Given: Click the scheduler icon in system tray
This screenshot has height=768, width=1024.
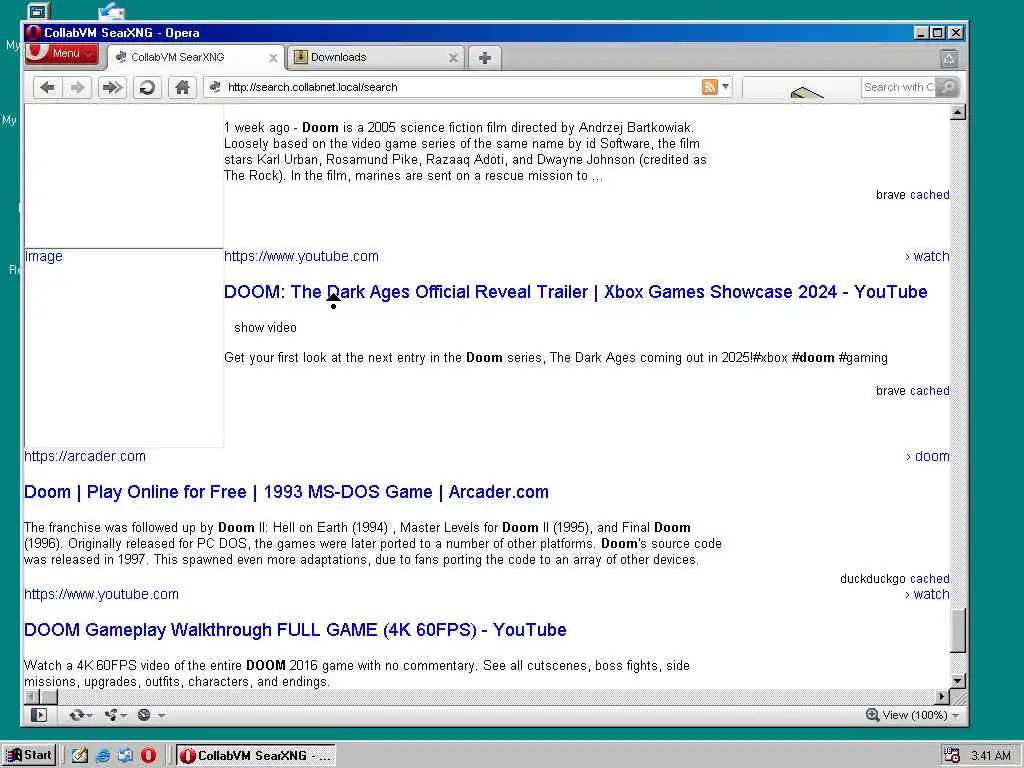Looking at the screenshot, I should tap(952, 756).
